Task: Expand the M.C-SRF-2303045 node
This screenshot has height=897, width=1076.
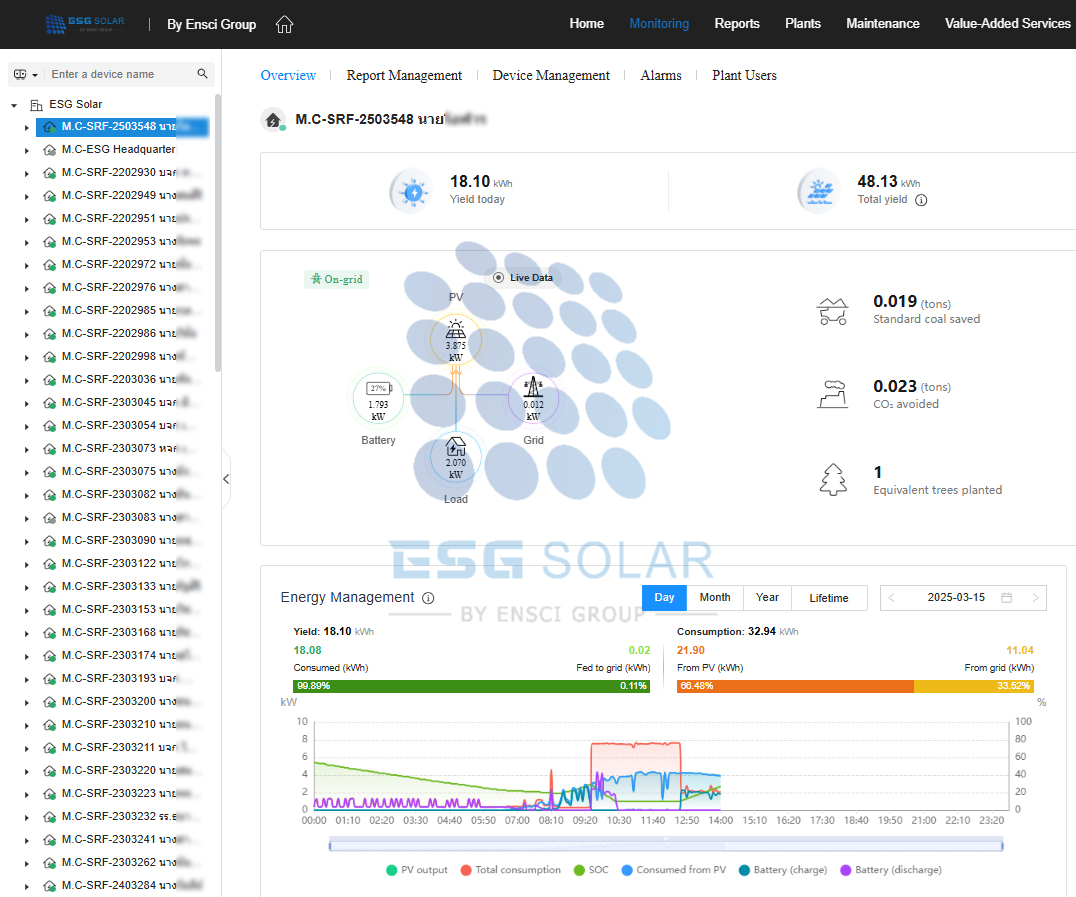Action: click(x=27, y=404)
